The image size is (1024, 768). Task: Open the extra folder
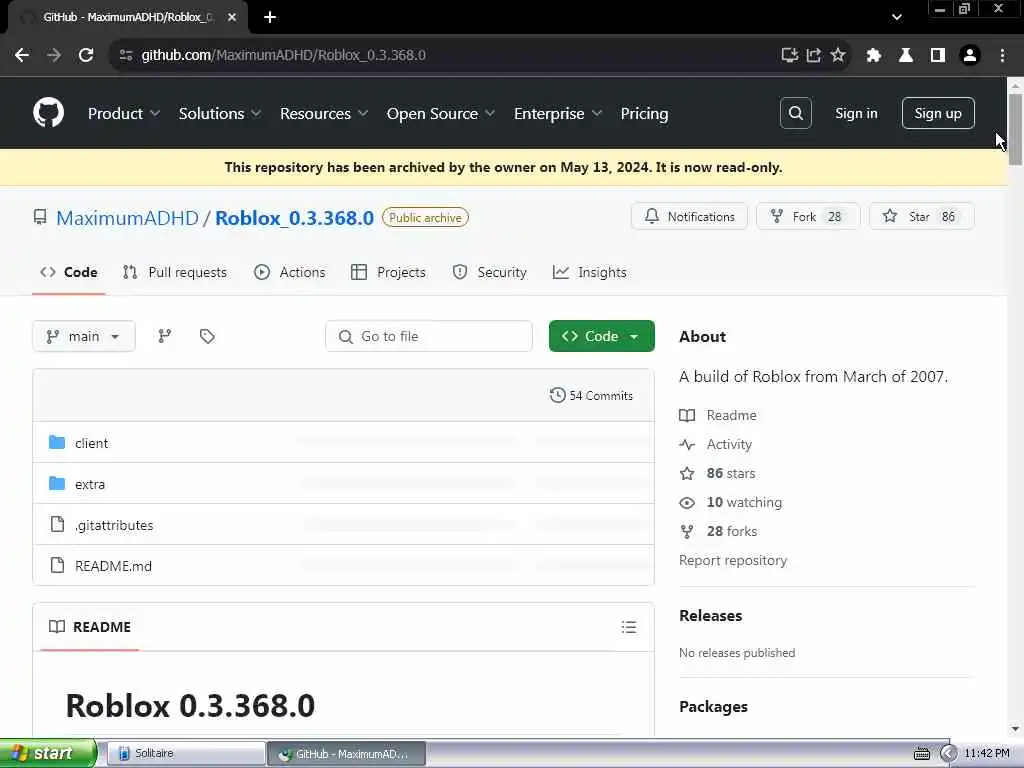pyautogui.click(x=90, y=484)
